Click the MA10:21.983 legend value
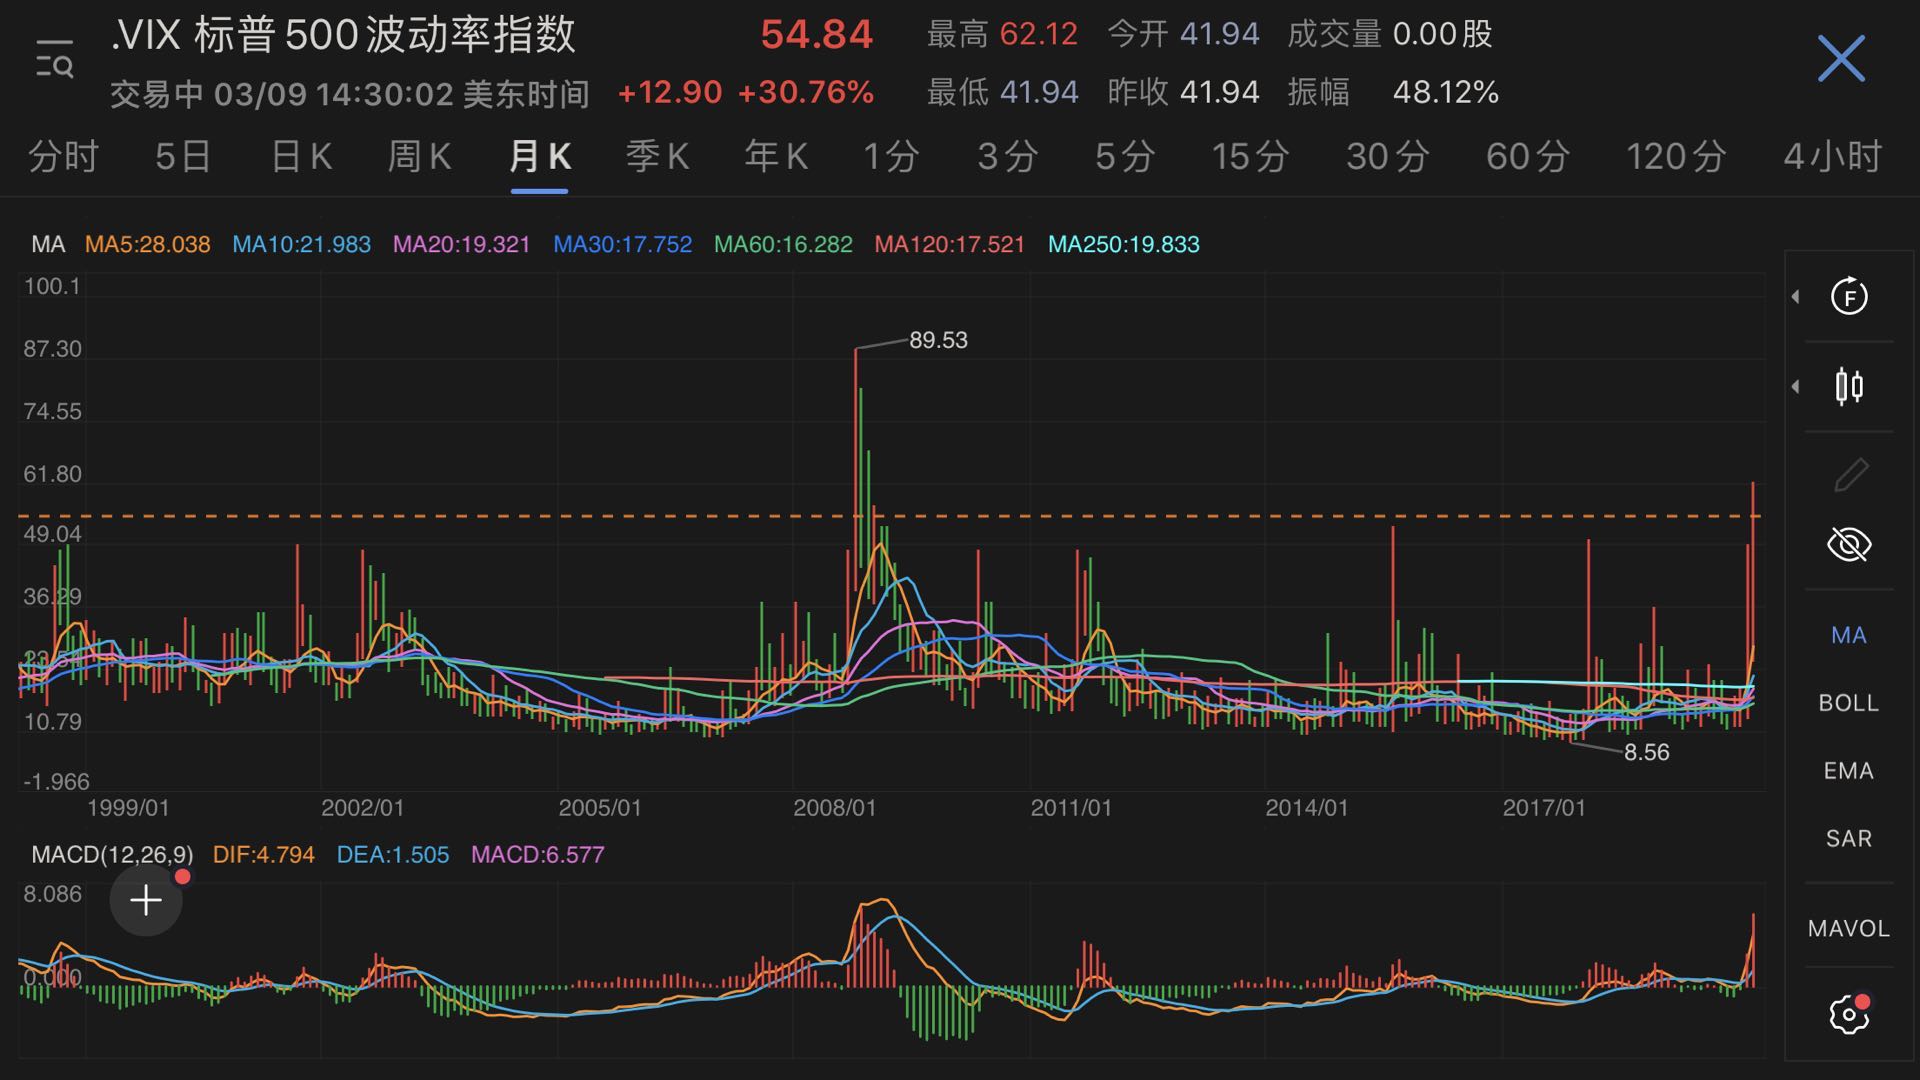 pos(301,245)
